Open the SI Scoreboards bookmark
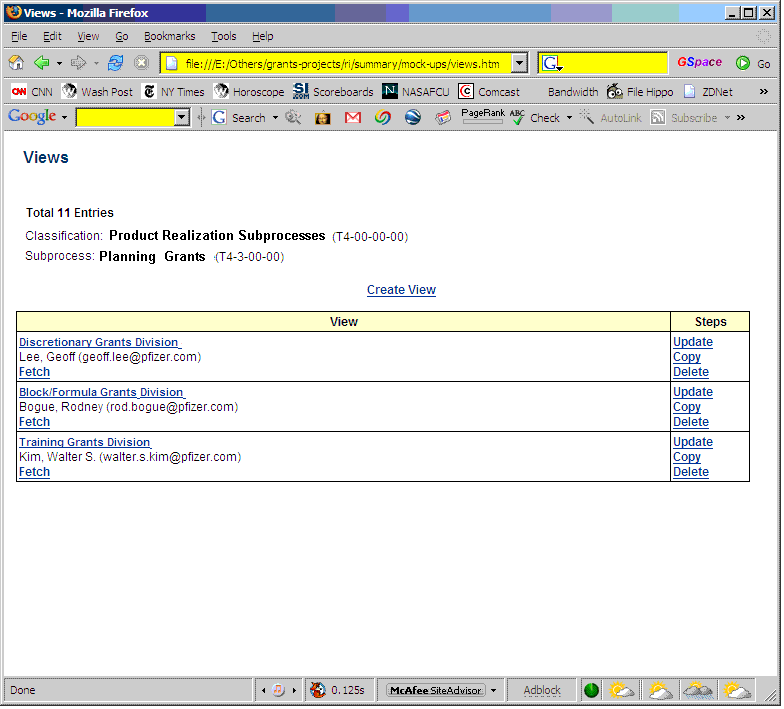The height and width of the screenshot is (709, 784). click(334, 92)
